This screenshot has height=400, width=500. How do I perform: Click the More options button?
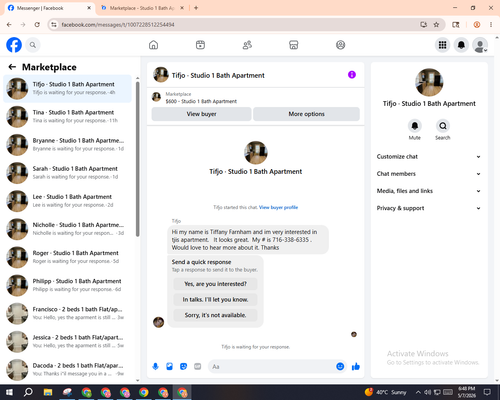click(x=306, y=114)
